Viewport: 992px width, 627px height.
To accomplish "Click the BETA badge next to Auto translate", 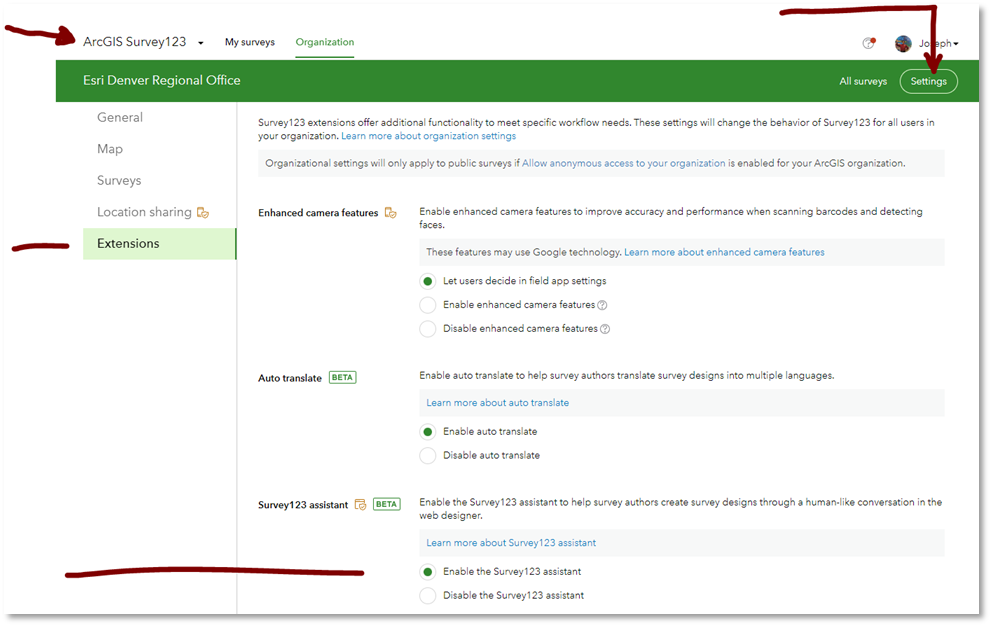I will click(342, 378).
